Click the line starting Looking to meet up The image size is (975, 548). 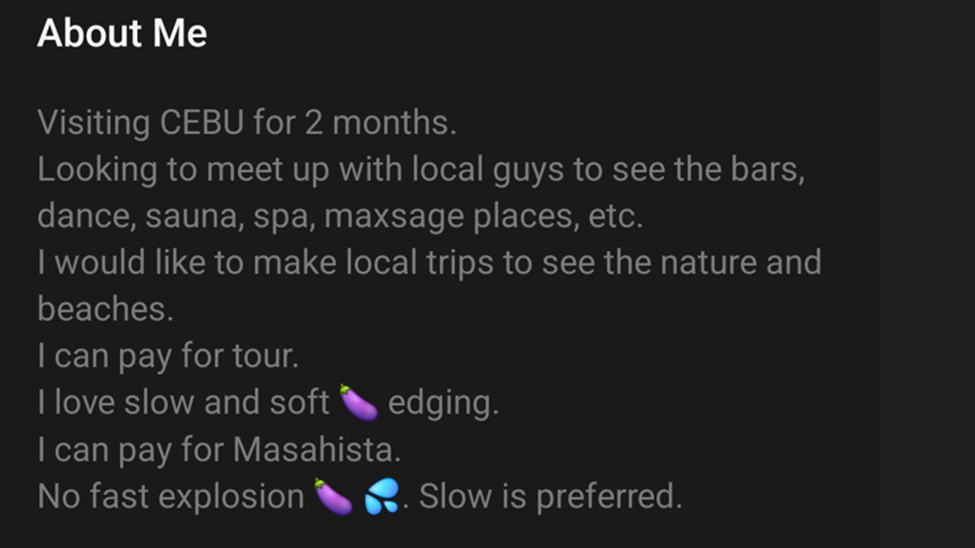pyautogui.click(x=421, y=170)
